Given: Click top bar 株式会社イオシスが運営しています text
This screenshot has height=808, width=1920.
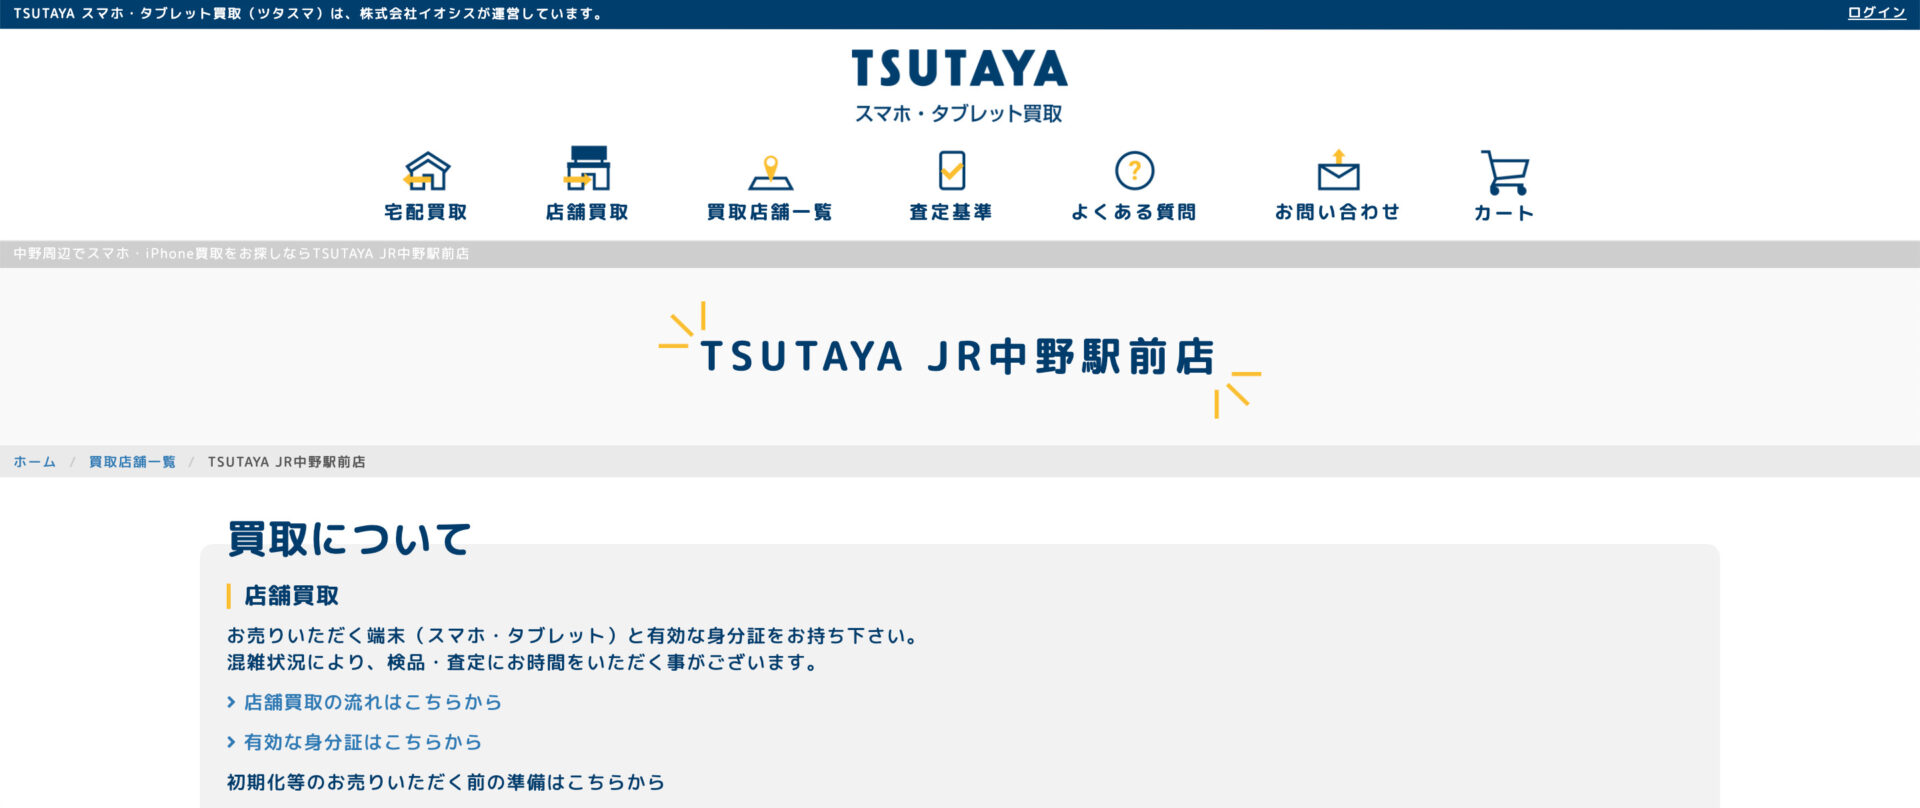Looking at the screenshot, I should [x=482, y=14].
